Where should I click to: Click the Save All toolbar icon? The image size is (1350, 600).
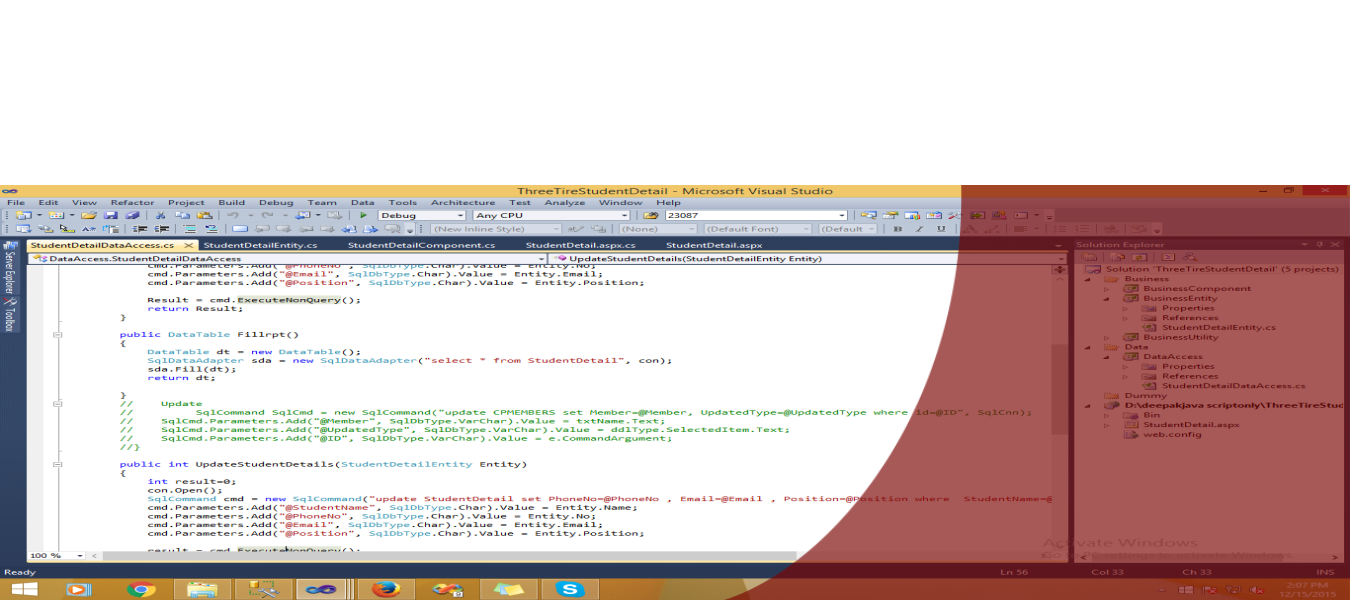(130, 215)
